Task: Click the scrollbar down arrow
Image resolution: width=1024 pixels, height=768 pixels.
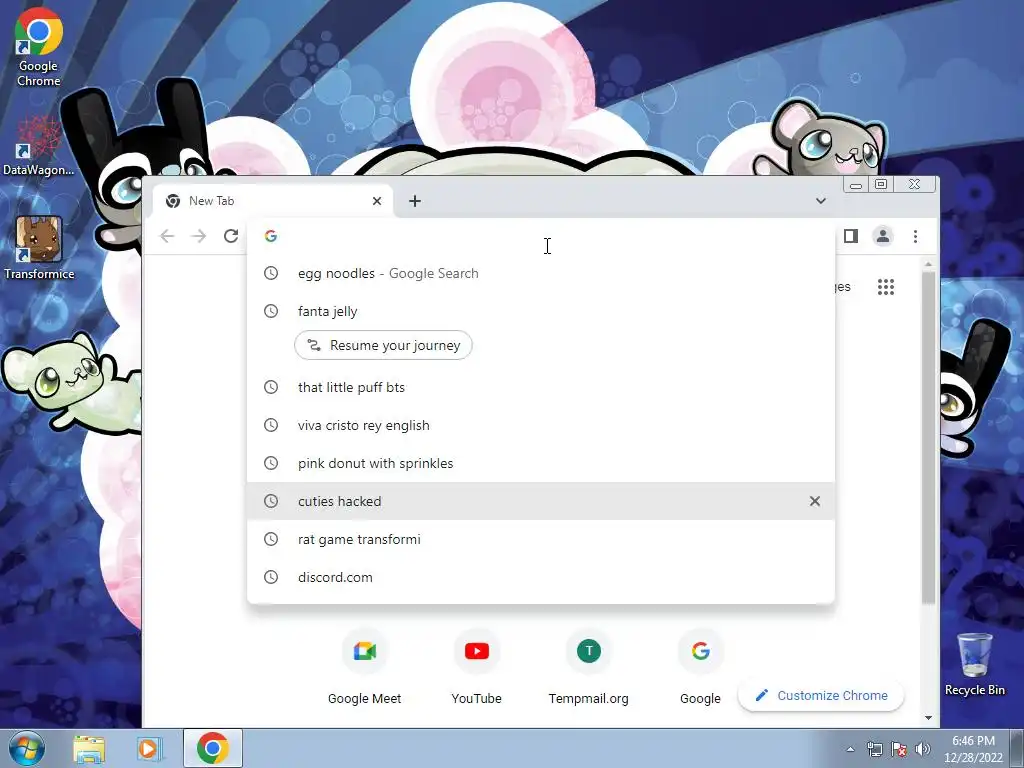Action: point(928,718)
